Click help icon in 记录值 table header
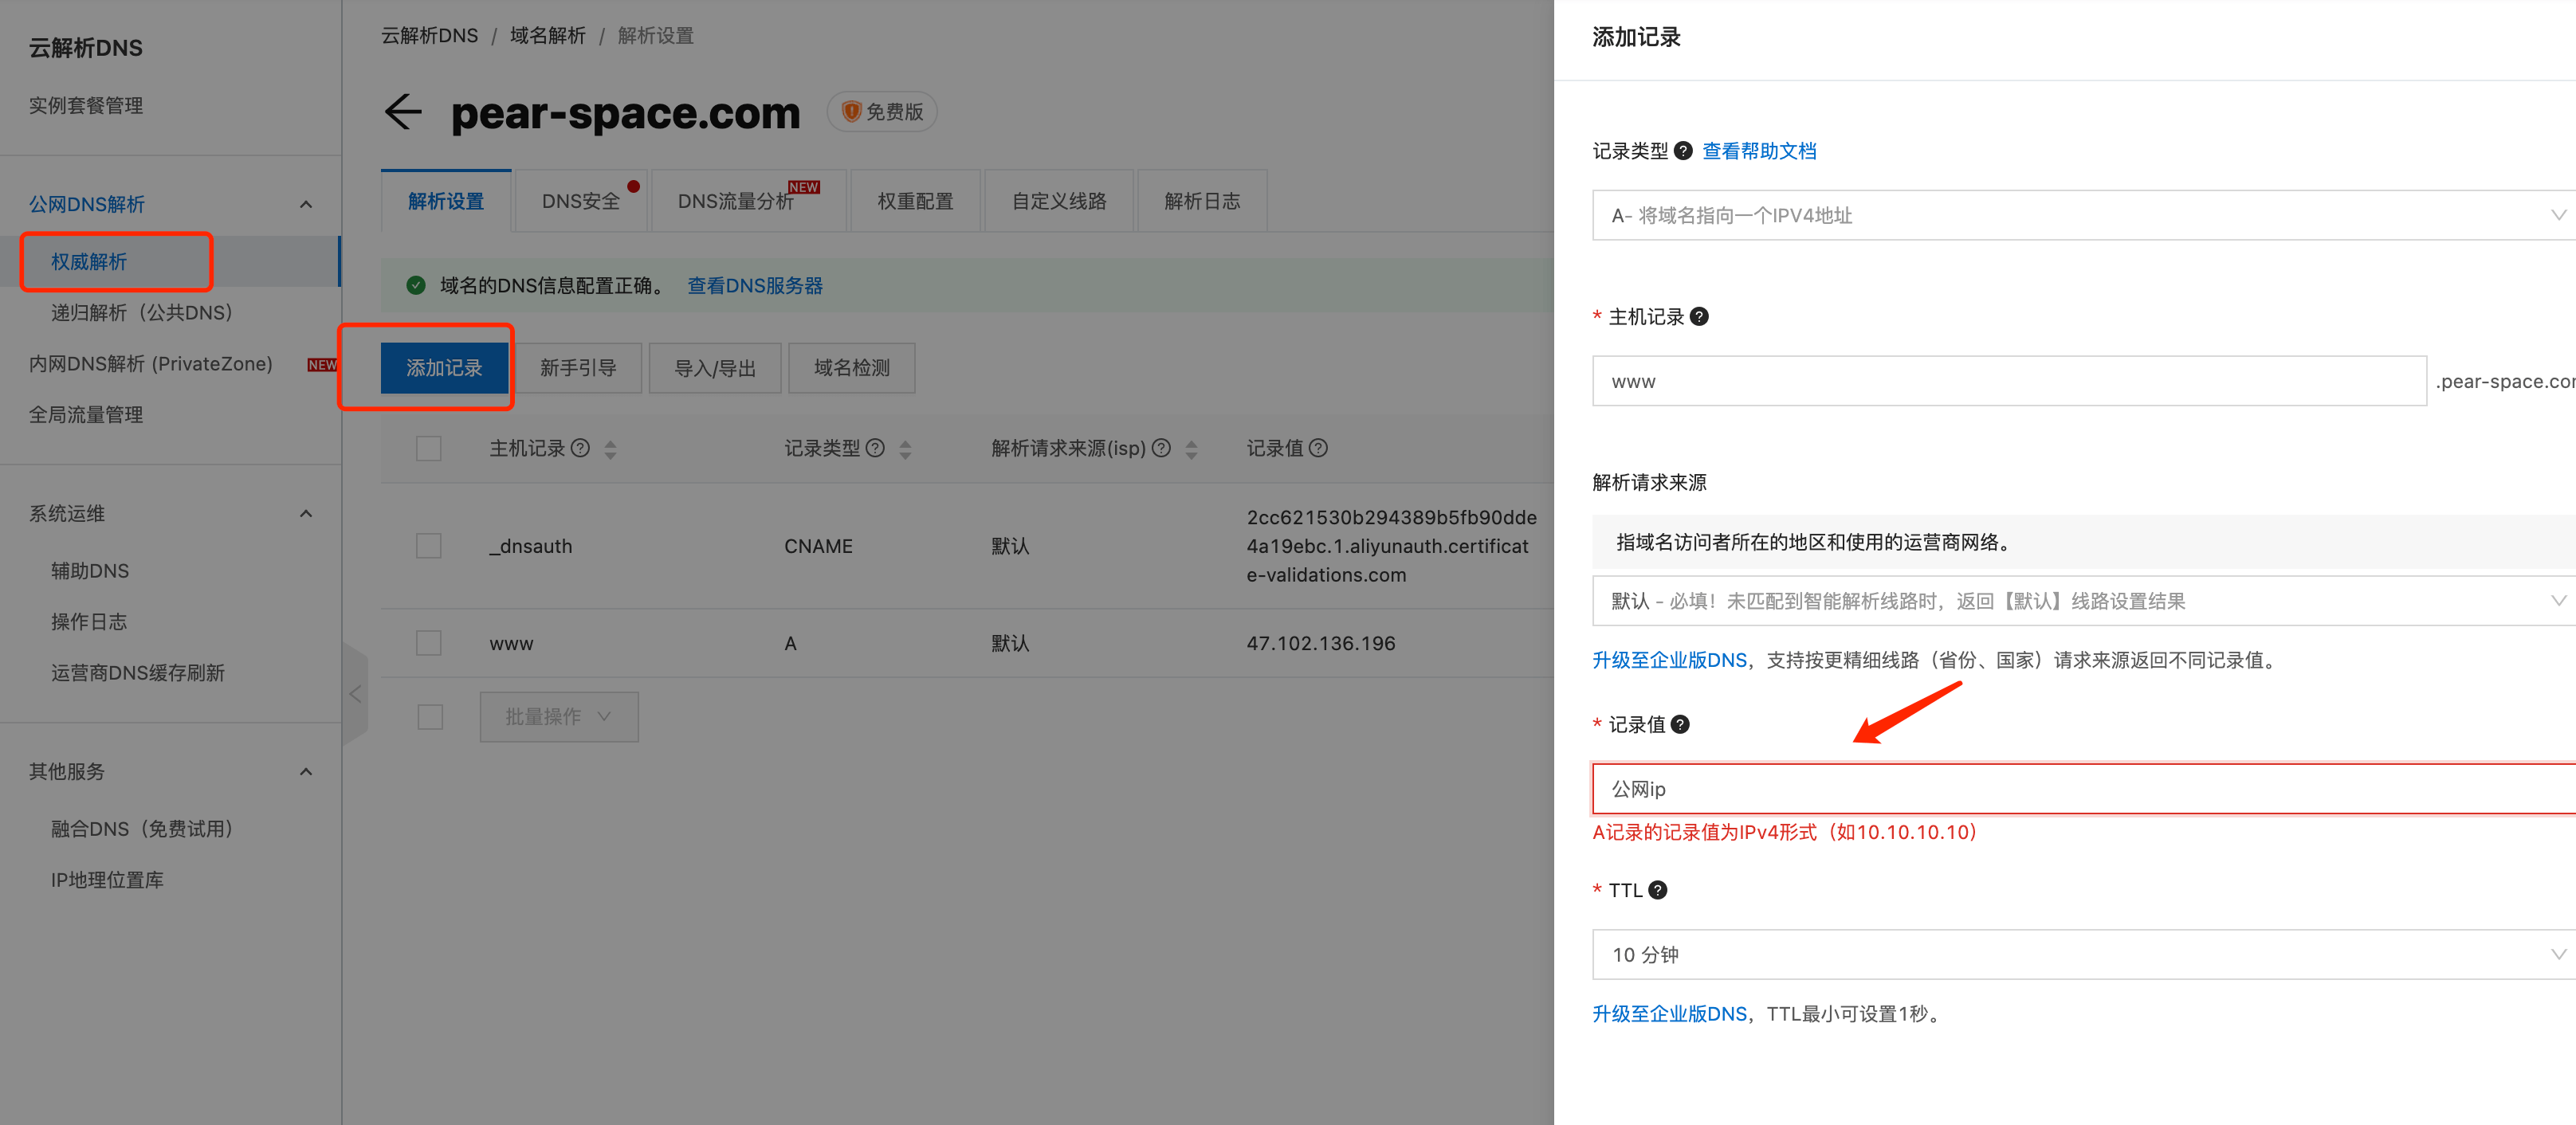 [1318, 448]
